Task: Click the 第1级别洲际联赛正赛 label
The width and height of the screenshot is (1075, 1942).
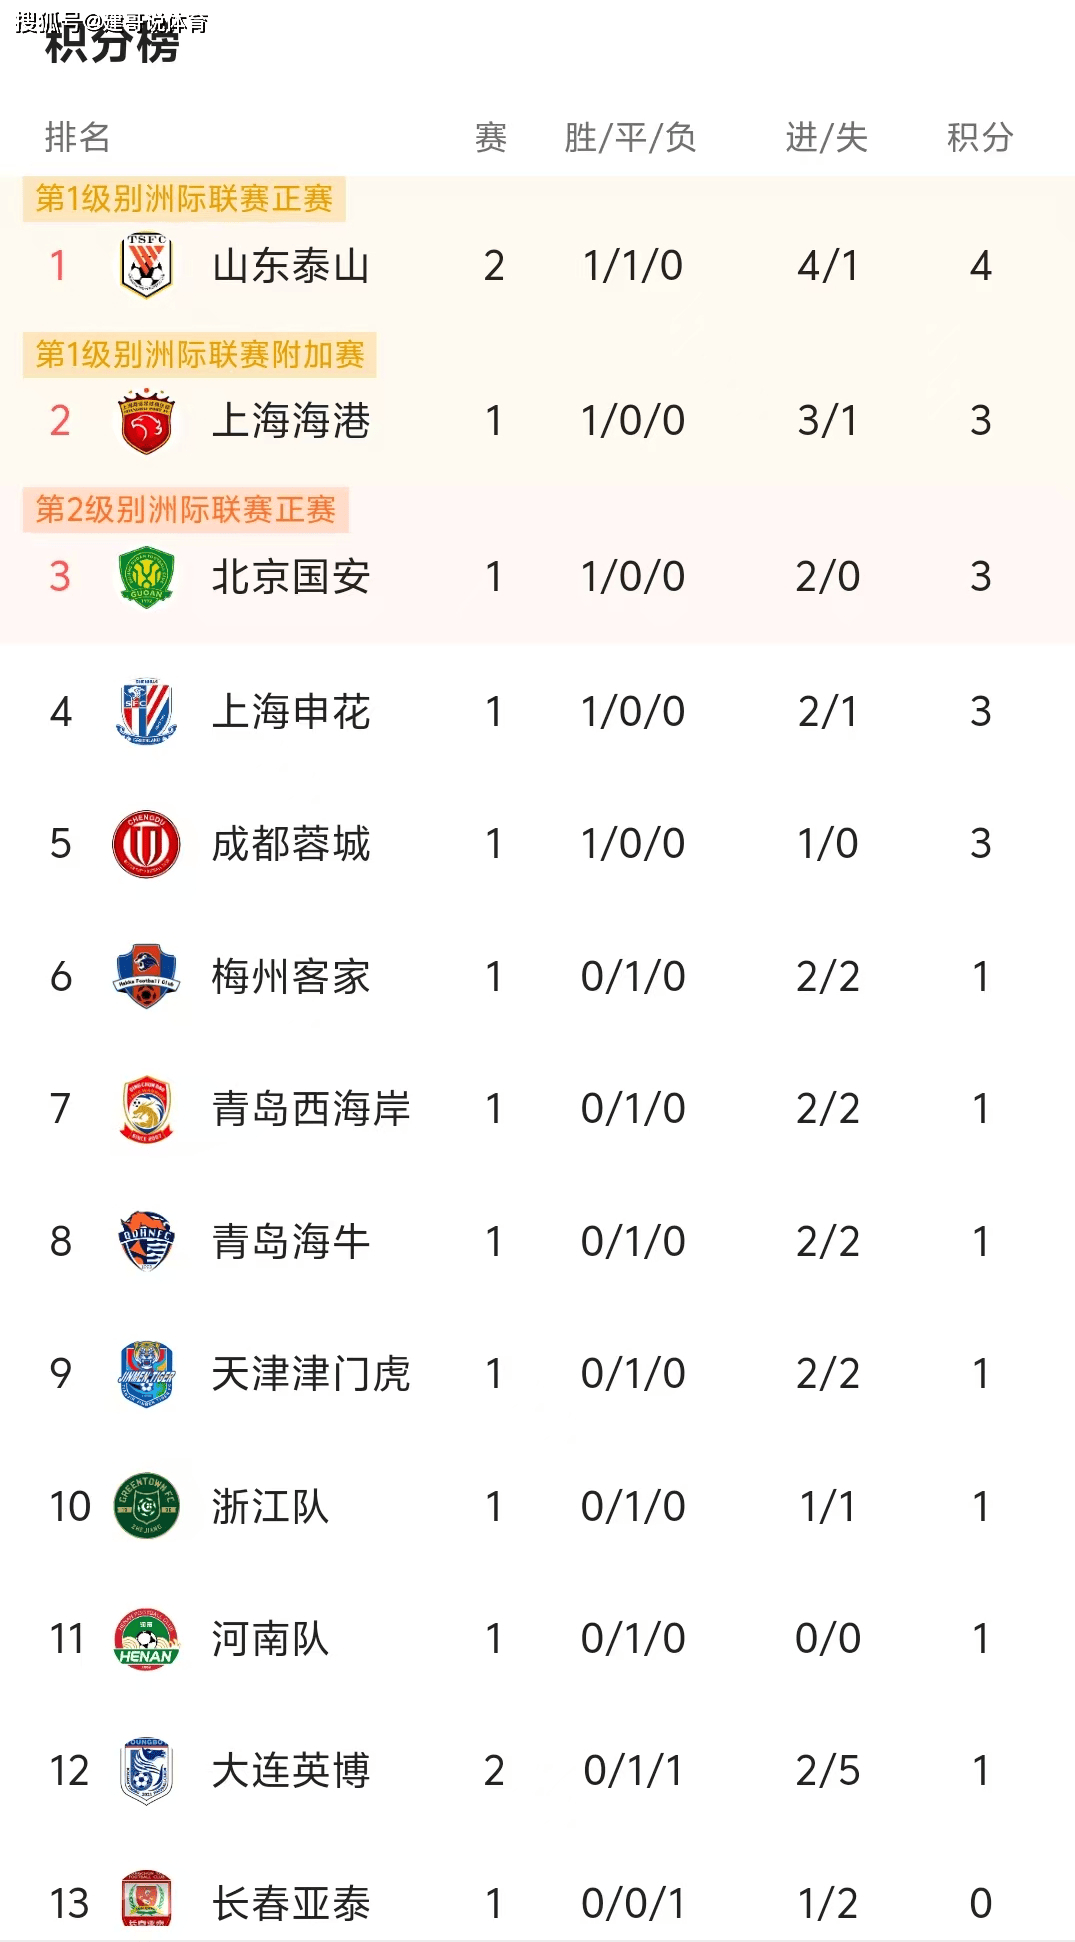Action: click(184, 199)
